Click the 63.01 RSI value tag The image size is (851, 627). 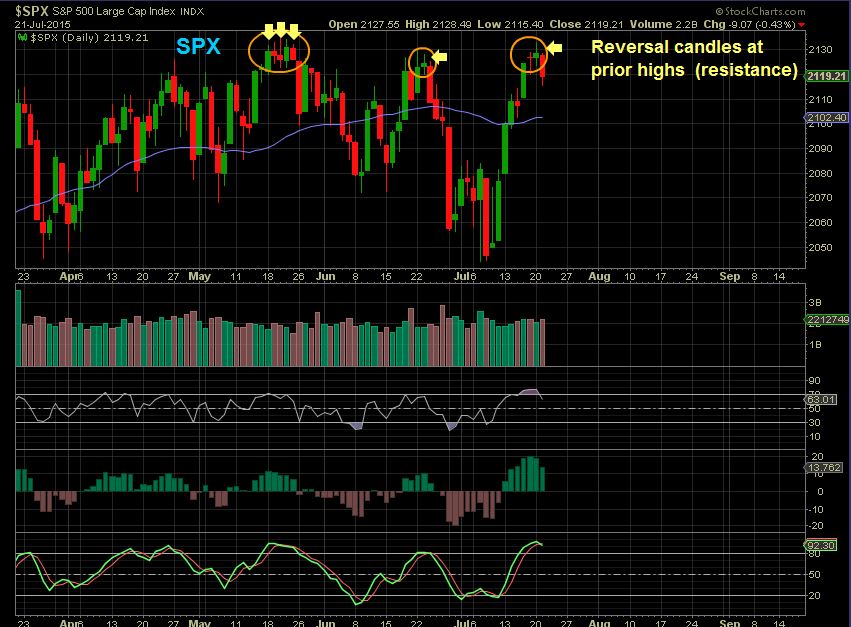tap(821, 400)
